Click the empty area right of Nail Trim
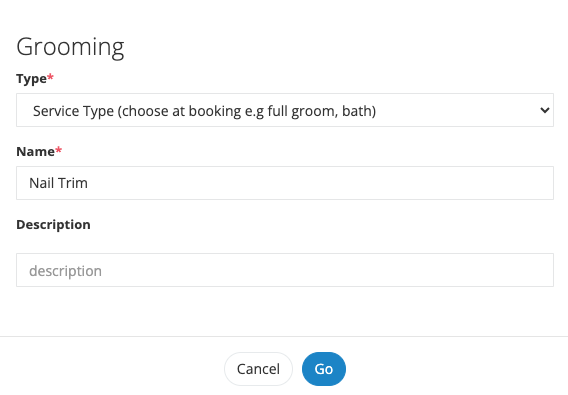Viewport: 568px width, 395px height. (x=319, y=183)
